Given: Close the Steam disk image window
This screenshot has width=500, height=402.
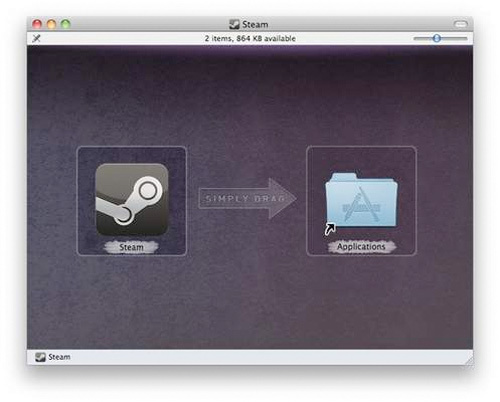Looking at the screenshot, I should click(37, 24).
